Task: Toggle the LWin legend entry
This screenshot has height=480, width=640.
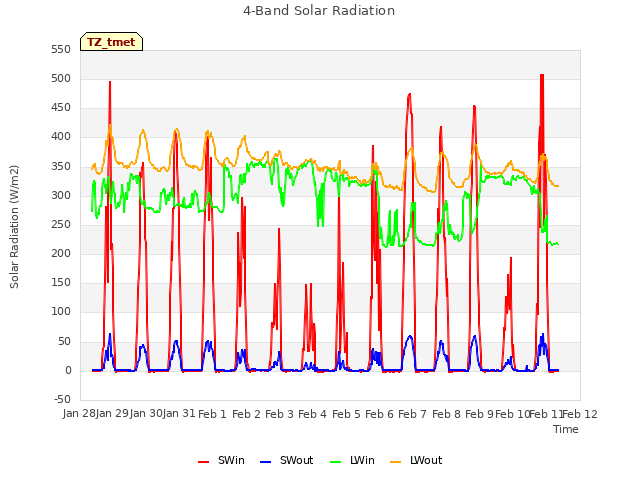Action: click(x=352, y=460)
